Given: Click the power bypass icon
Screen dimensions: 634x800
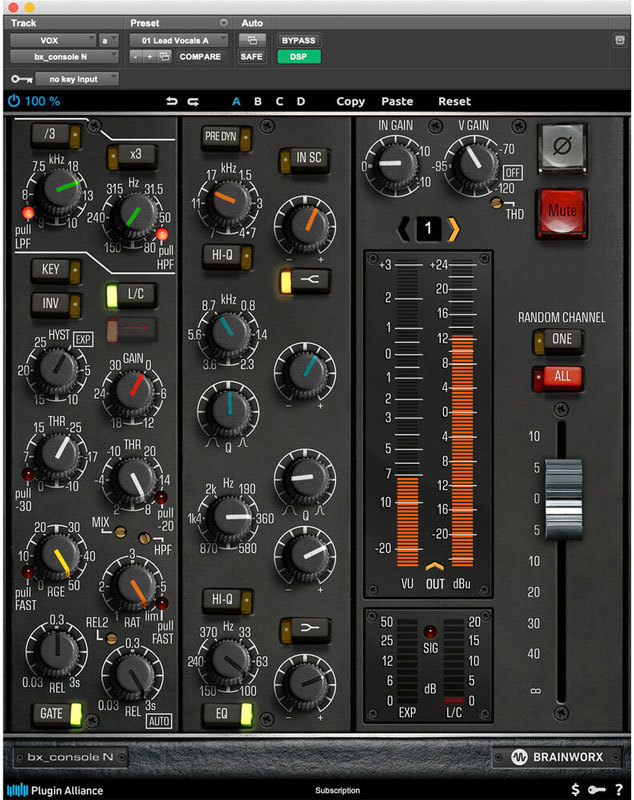Looking at the screenshot, I should pyautogui.click(x=13, y=101).
